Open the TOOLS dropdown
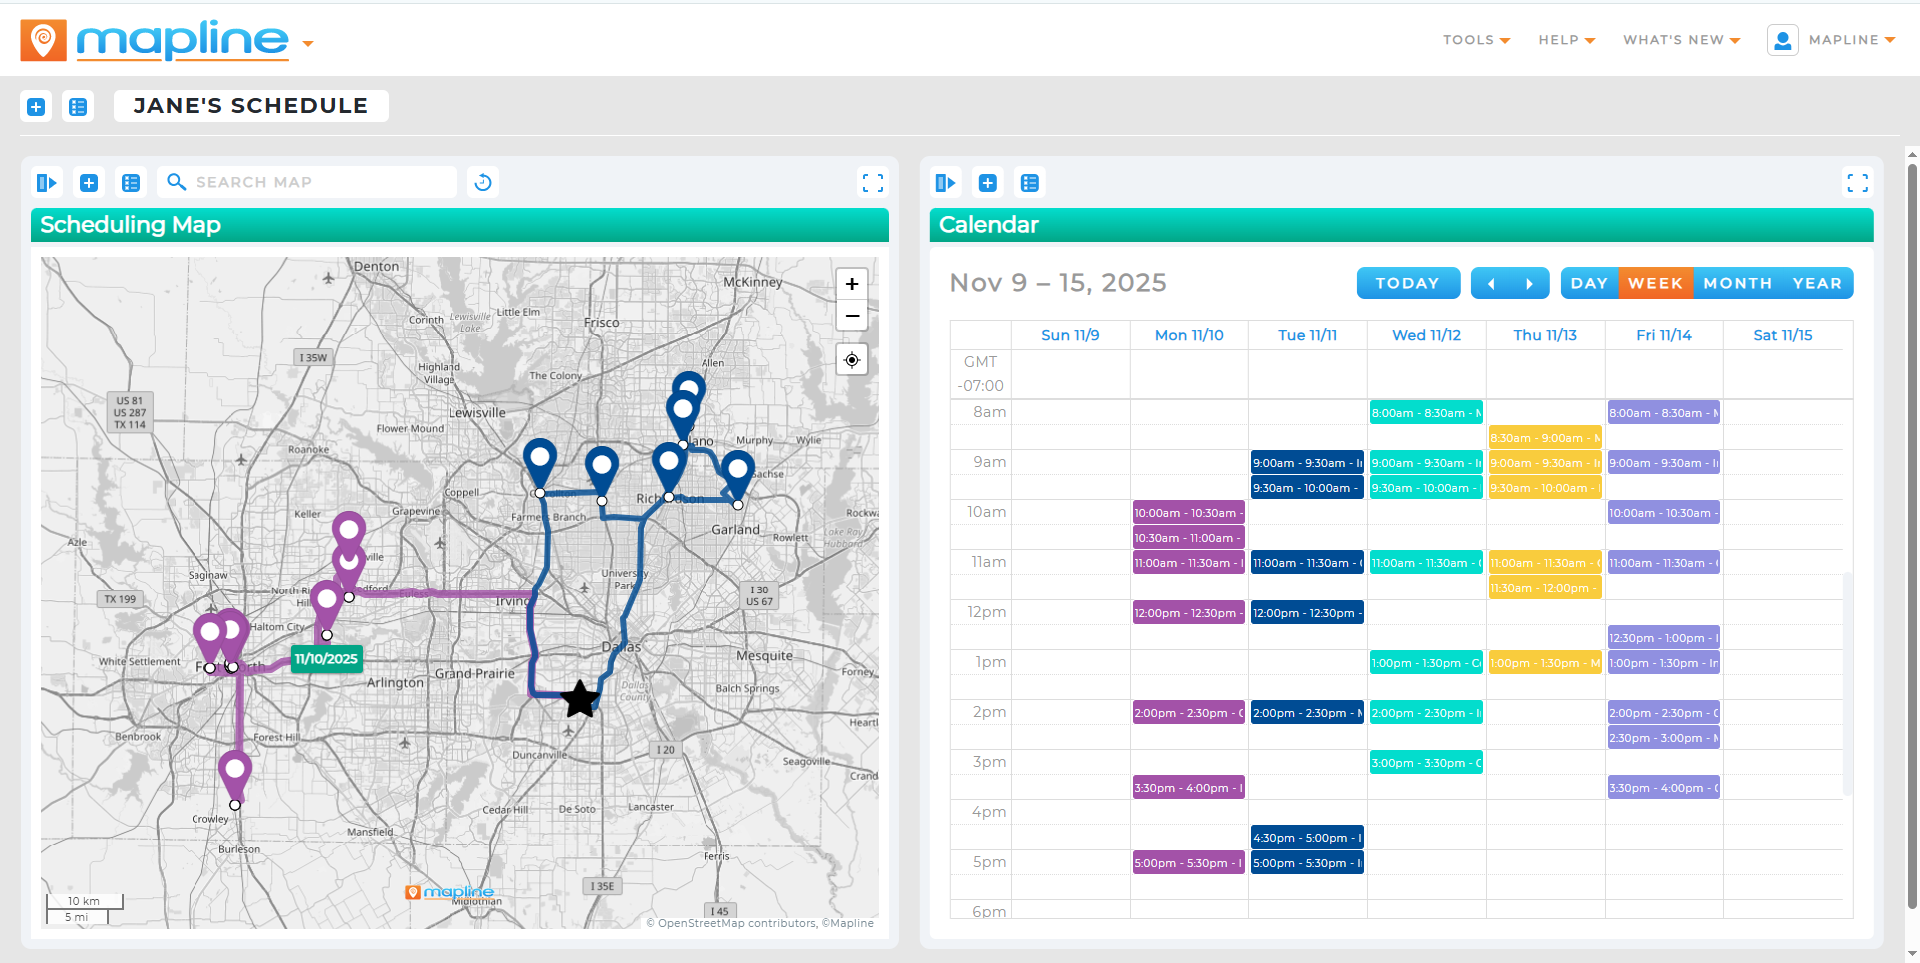This screenshot has height=963, width=1920. pyautogui.click(x=1476, y=40)
